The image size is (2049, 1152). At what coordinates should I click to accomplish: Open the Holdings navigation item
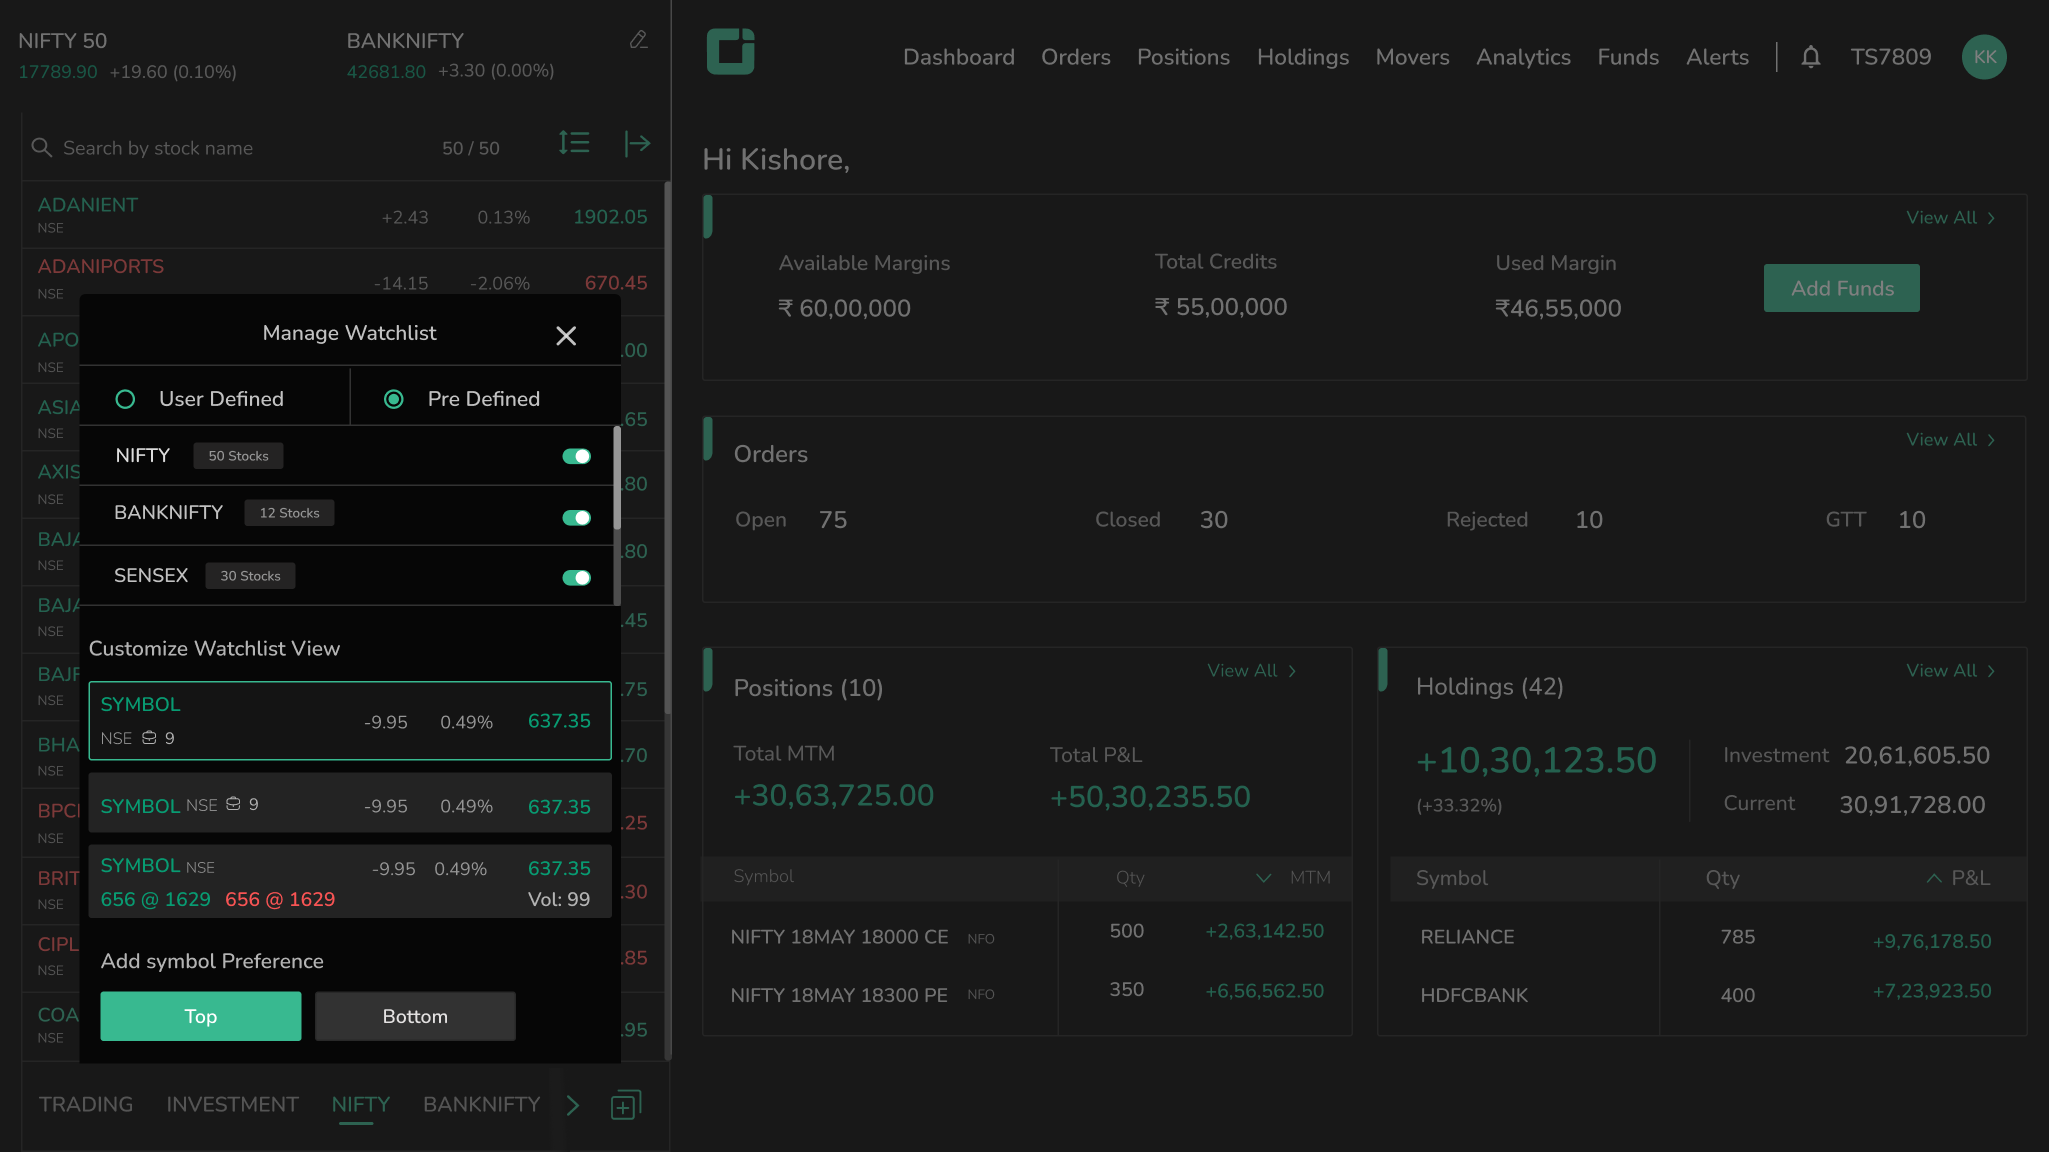1302,57
